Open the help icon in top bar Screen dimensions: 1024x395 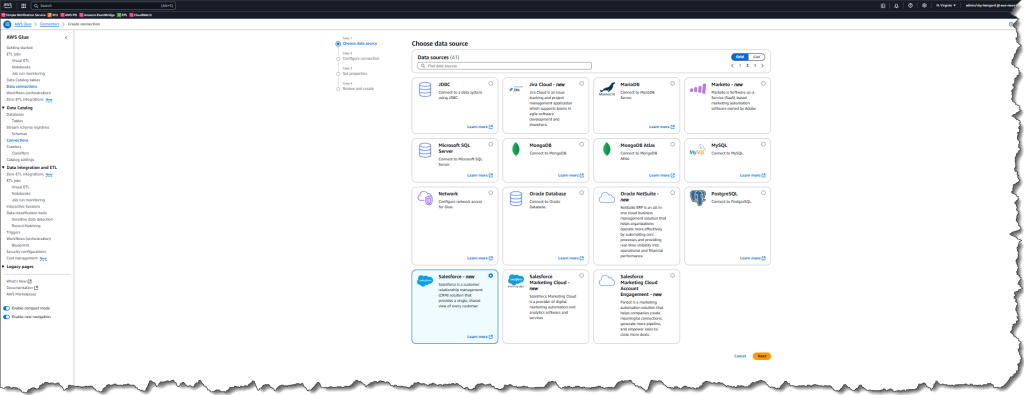[910, 5]
